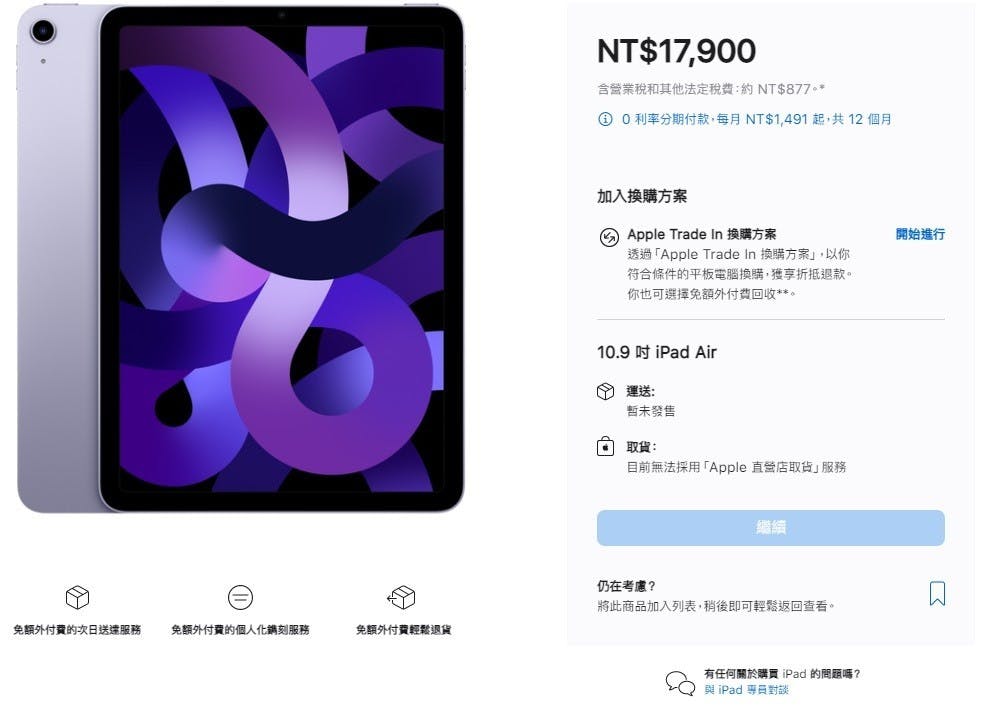Click the Apple Trade In 換購方案 title
The image size is (991, 710).
(x=702, y=234)
